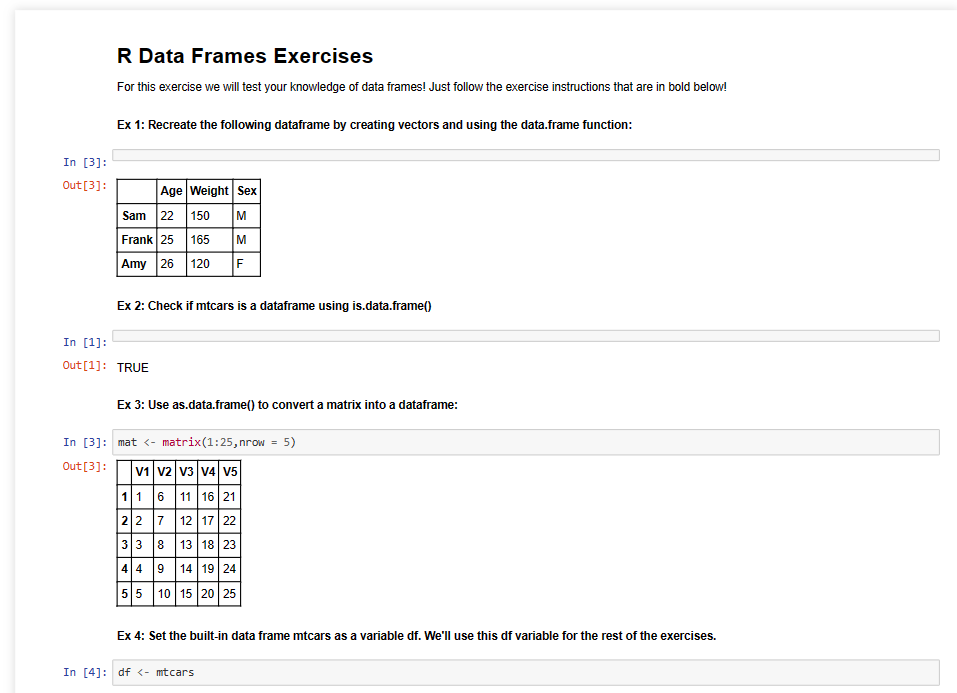
Task: Click the Out[3] label beside matrix table
Action: [x=84, y=466]
